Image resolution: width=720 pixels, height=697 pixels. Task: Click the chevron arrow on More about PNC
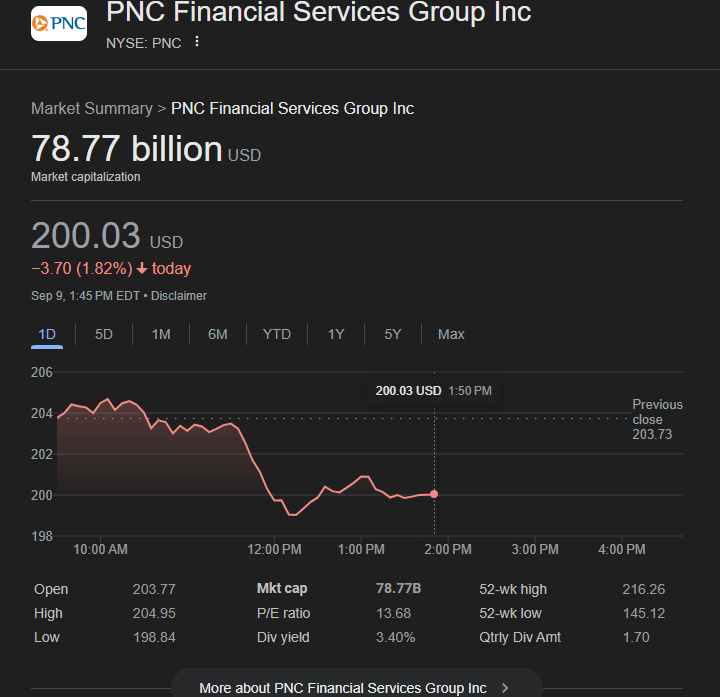tap(505, 688)
